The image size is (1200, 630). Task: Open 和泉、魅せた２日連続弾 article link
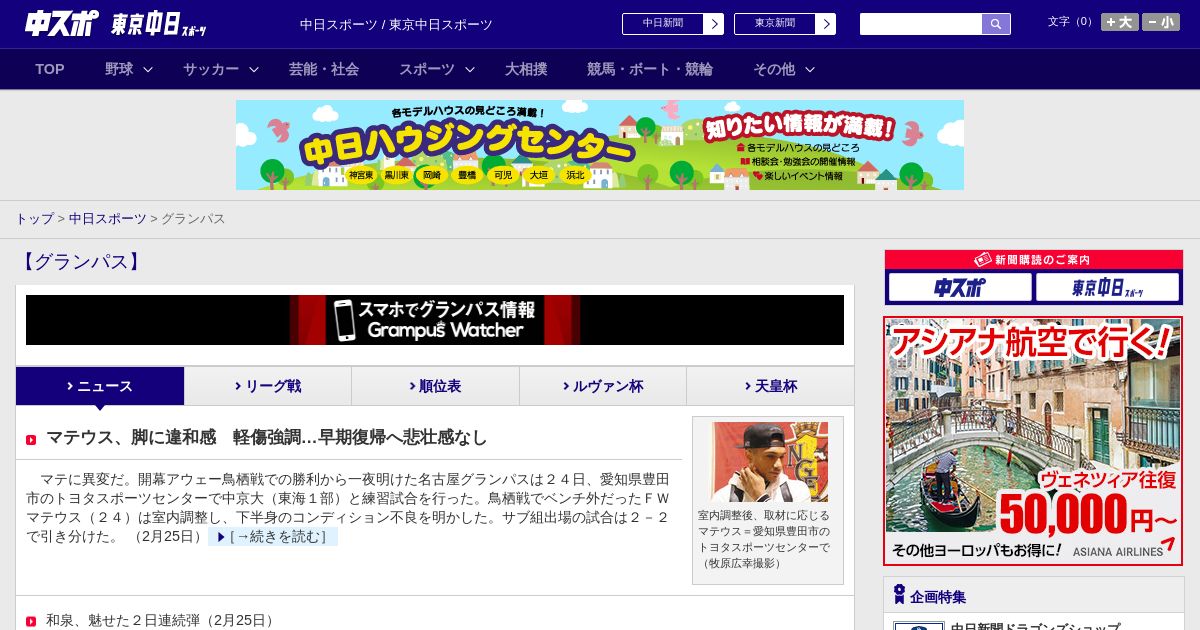click(x=162, y=621)
